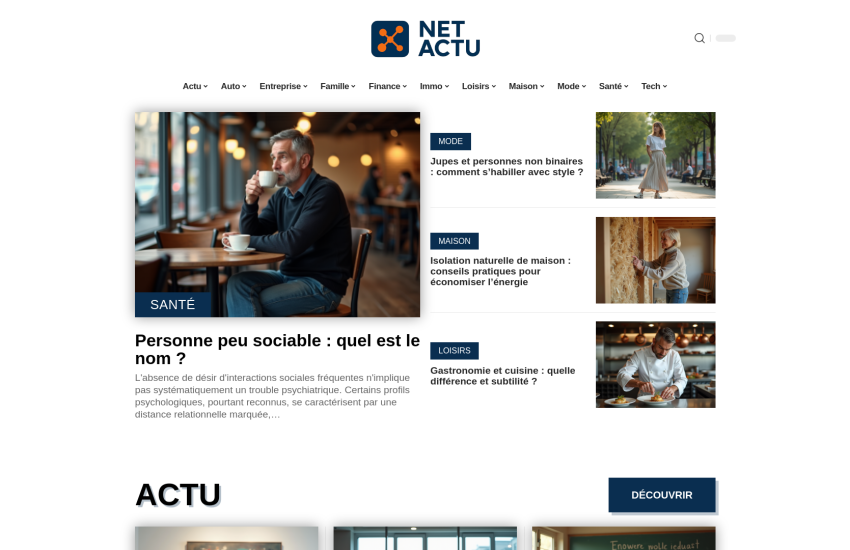Open the chef plating food thumbnail
This screenshot has width=850, height=550.
pyautogui.click(x=655, y=365)
